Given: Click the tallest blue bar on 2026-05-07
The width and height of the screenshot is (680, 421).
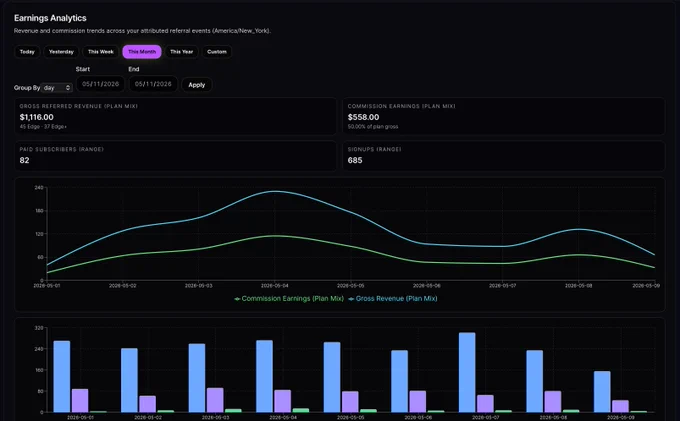Looking at the screenshot, I should point(467,372).
